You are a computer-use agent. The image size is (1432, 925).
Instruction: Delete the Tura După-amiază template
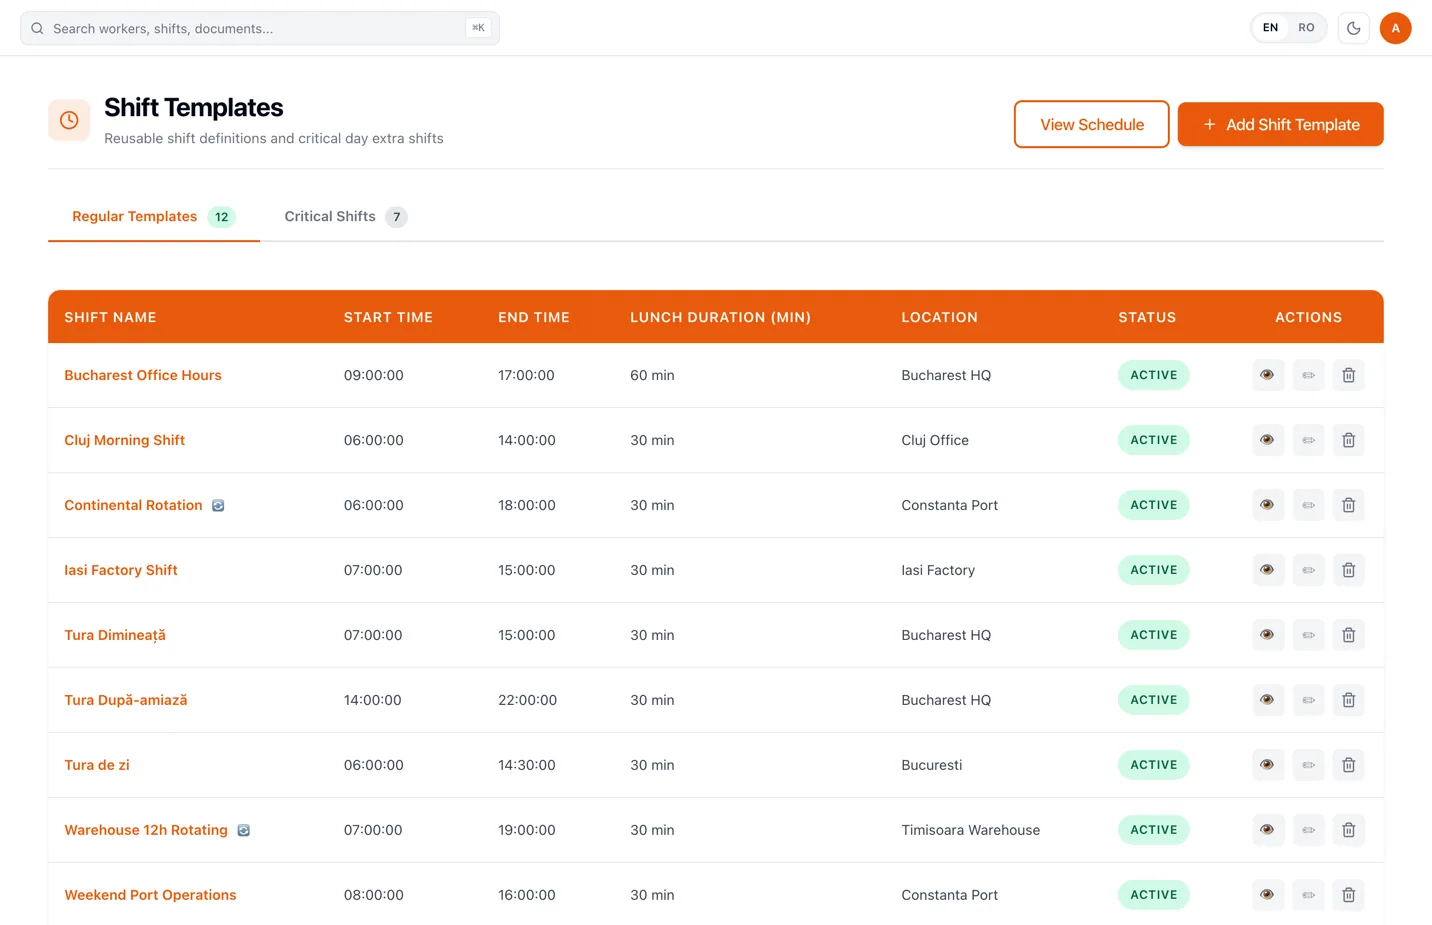click(x=1348, y=700)
